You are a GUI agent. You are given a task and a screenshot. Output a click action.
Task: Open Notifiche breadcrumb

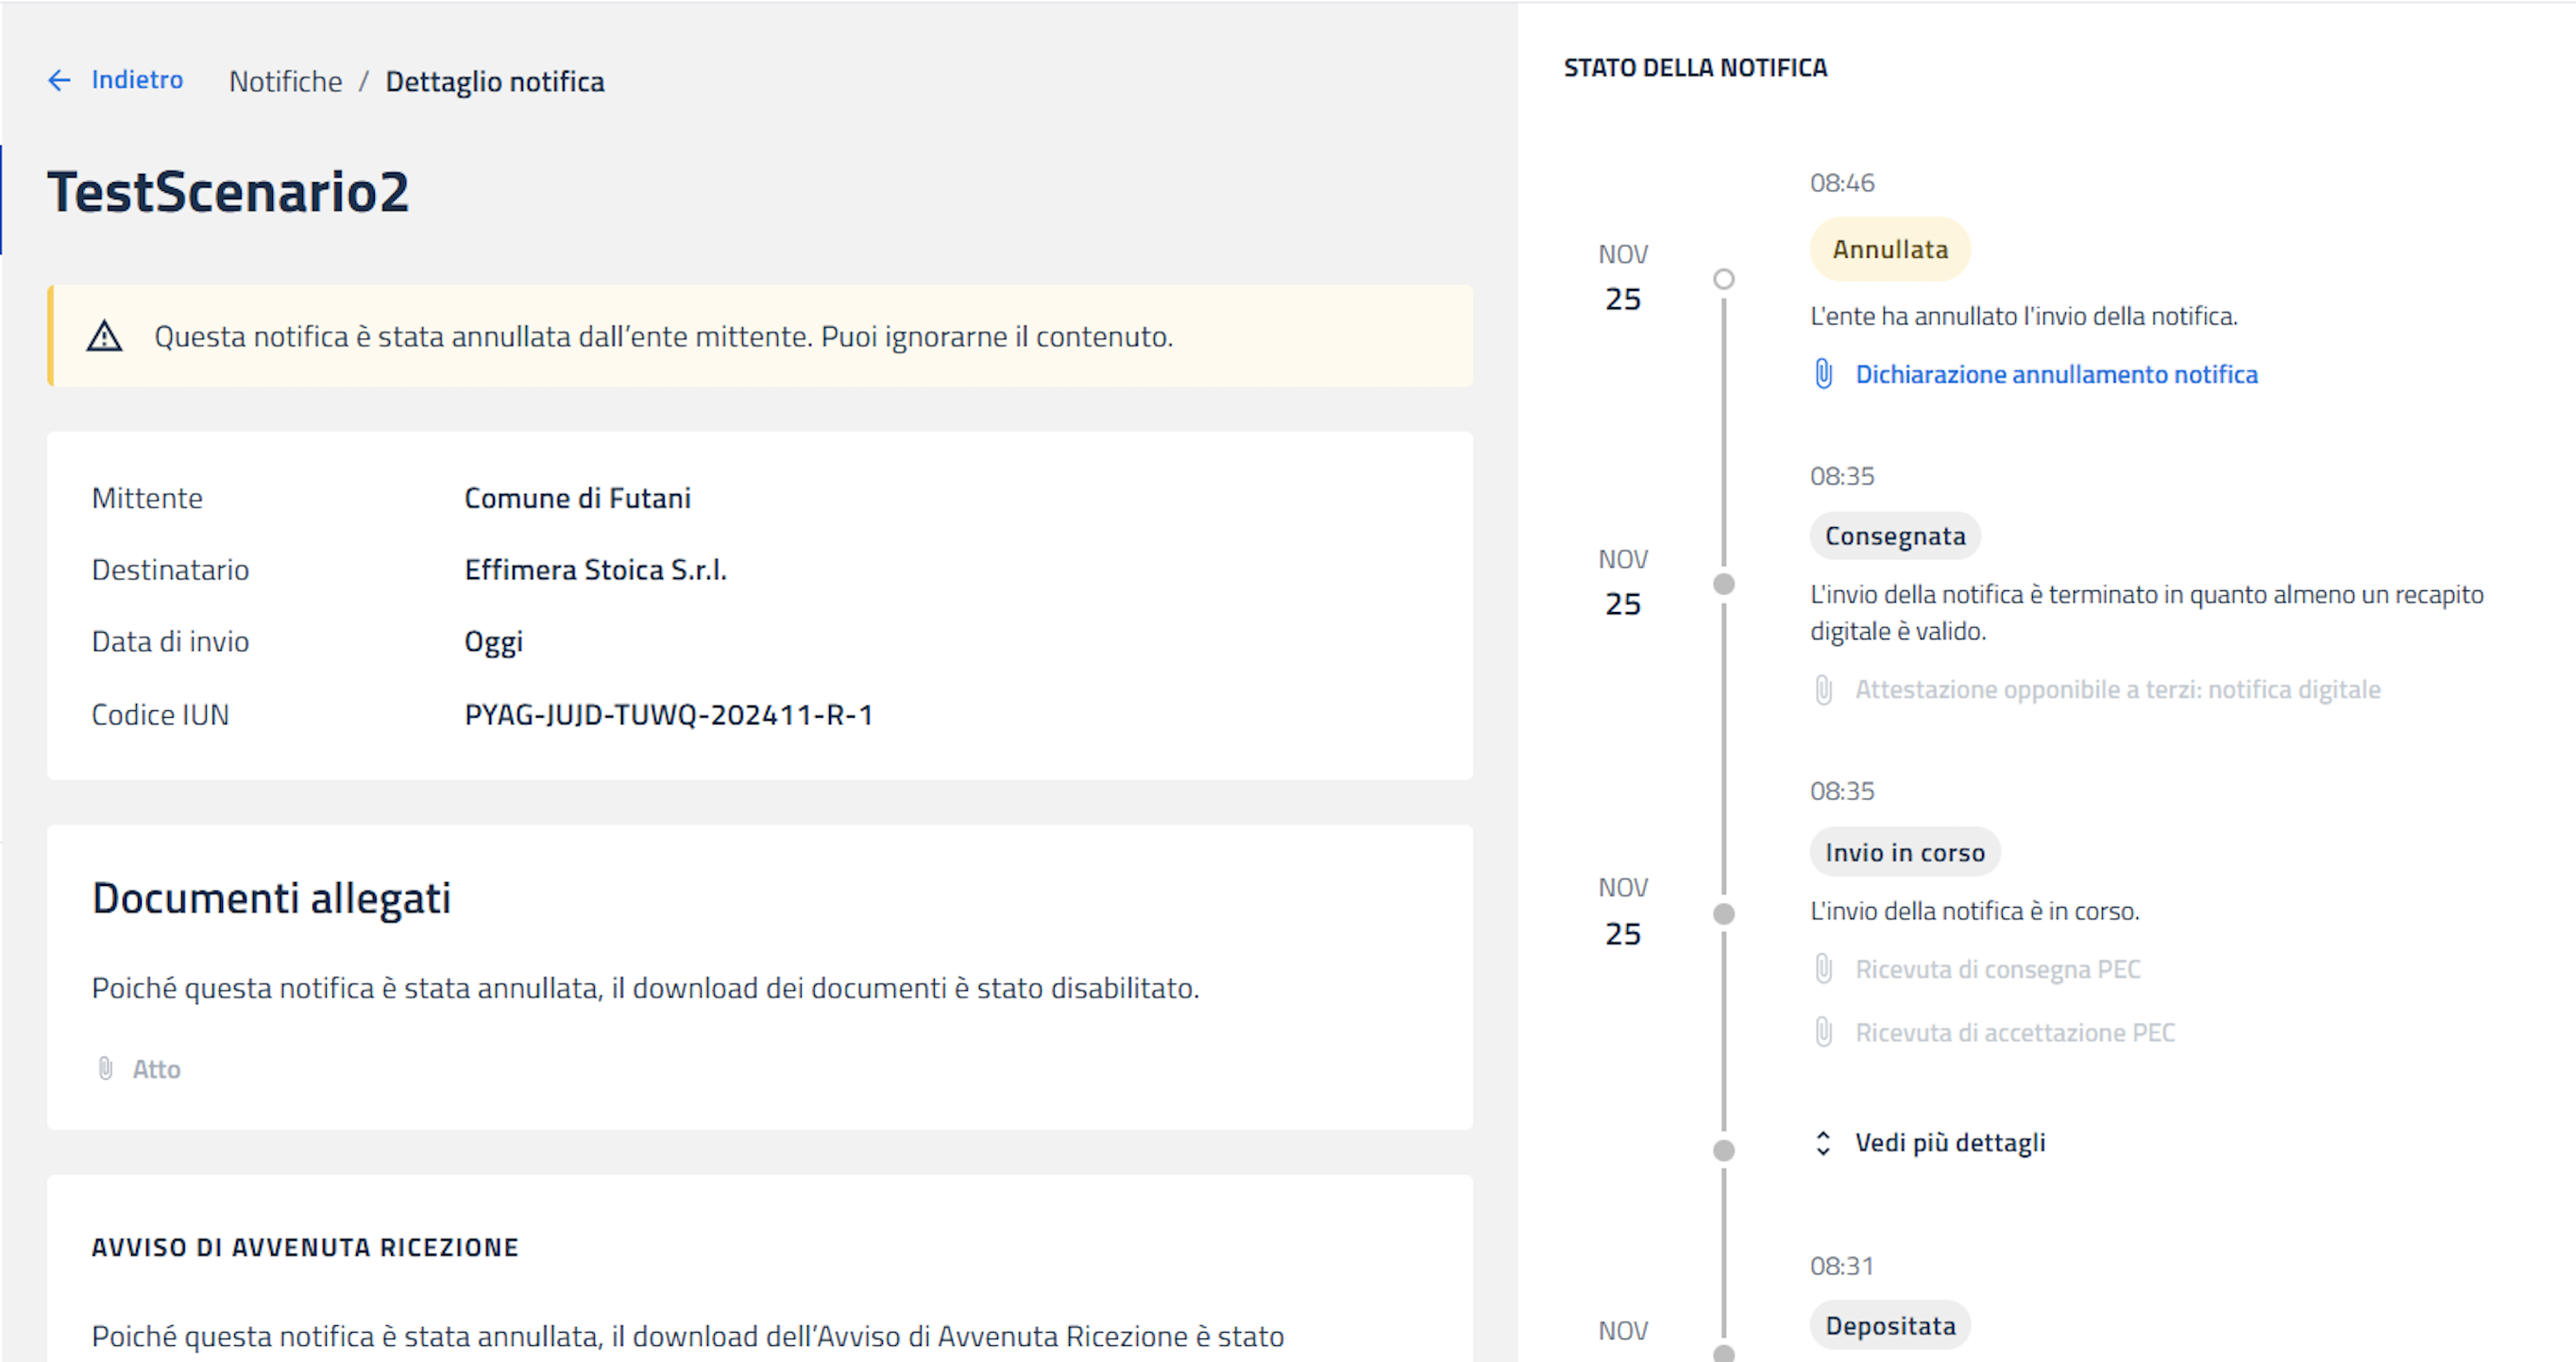(x=285, y=82)
